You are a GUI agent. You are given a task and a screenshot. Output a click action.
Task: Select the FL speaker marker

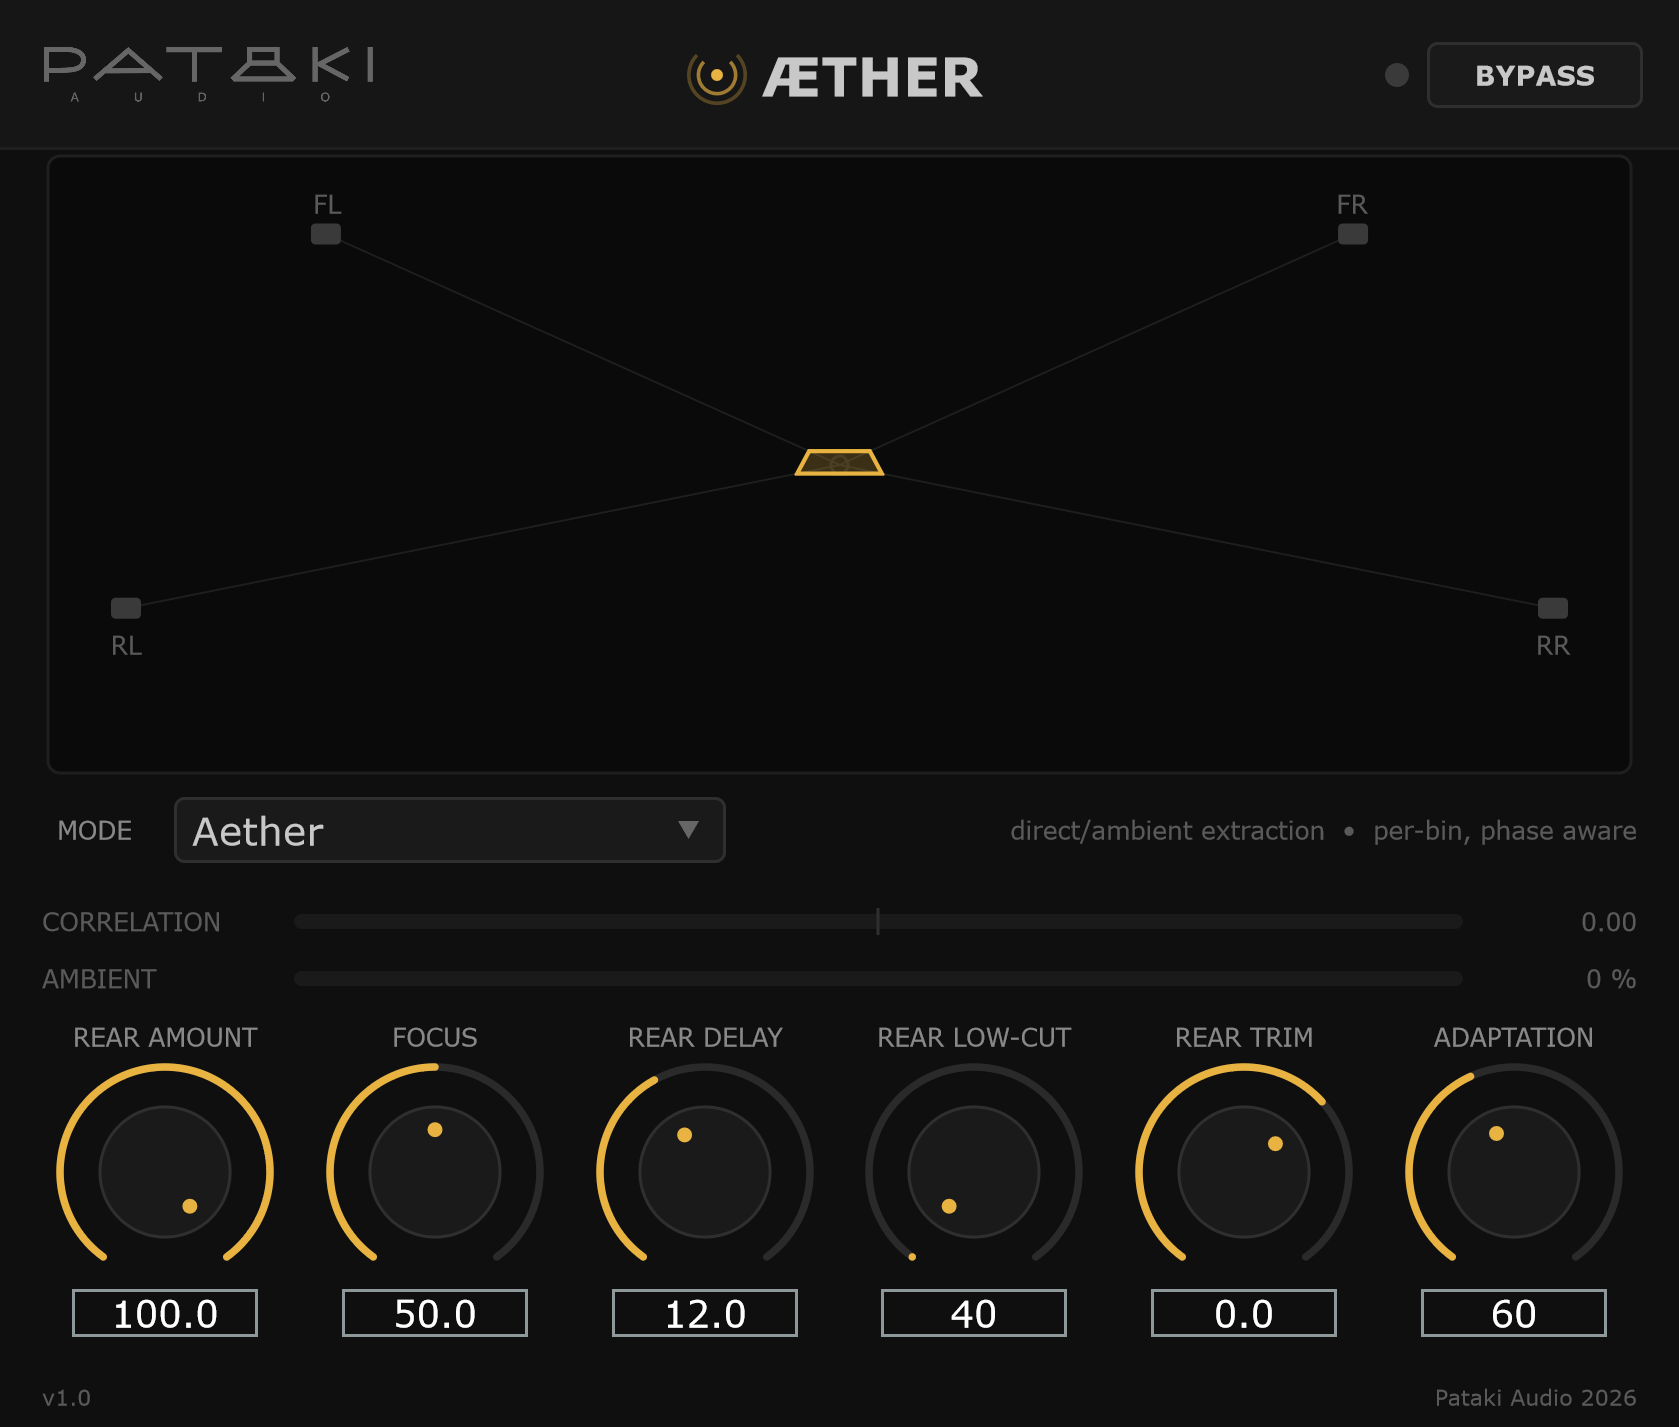326,234
